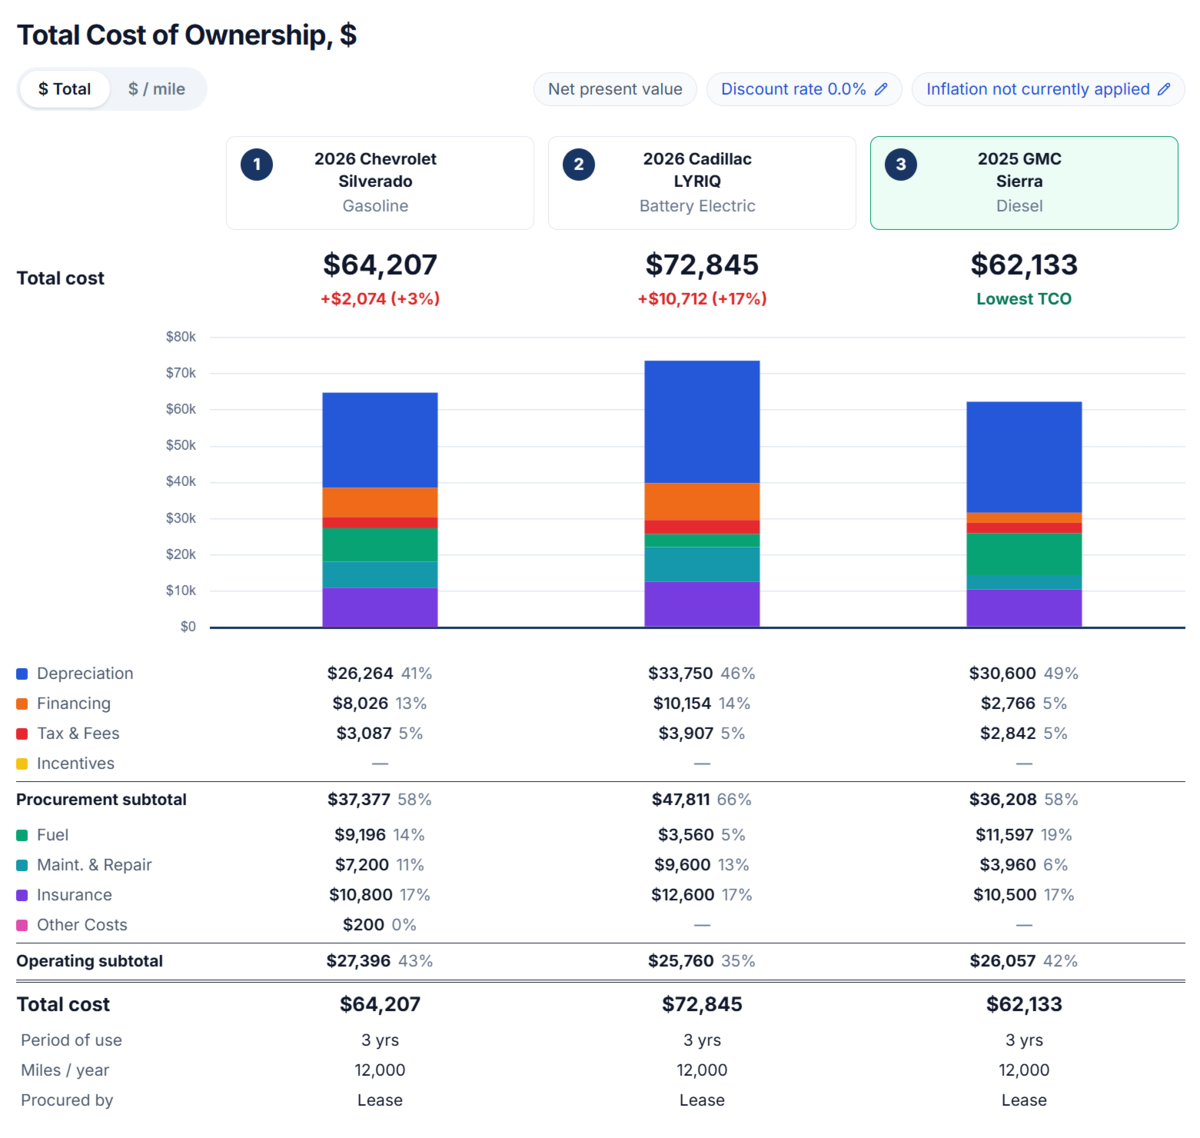Click the green Fuel legend swatch

point(22,835)
